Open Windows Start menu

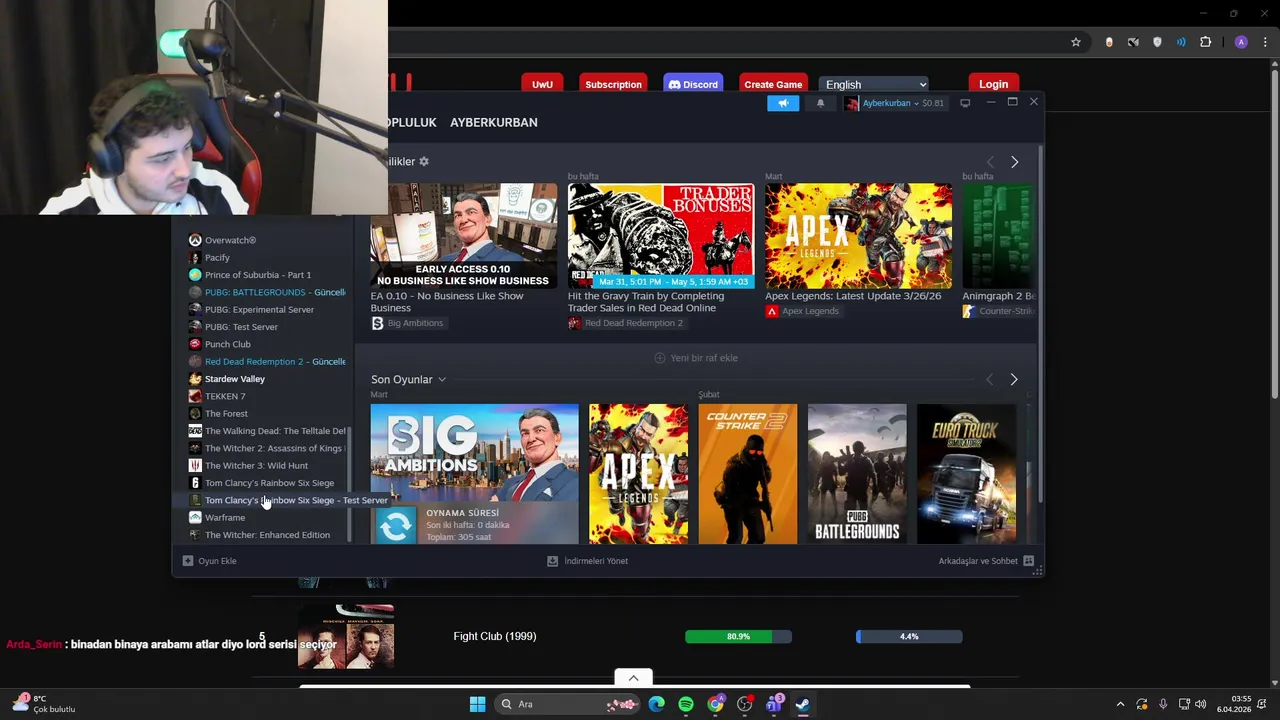tap(477, 704)
